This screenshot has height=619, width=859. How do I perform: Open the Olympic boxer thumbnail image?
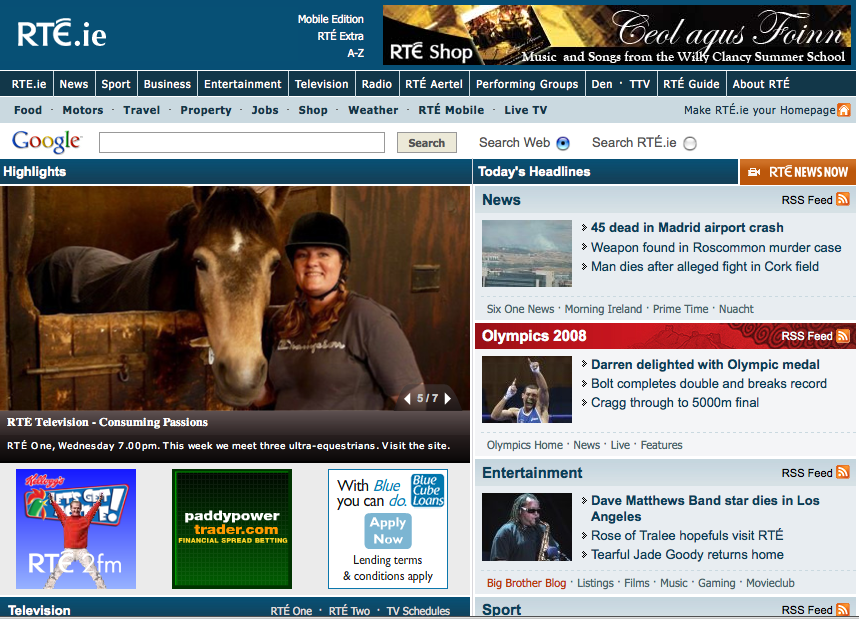point(527,390)
